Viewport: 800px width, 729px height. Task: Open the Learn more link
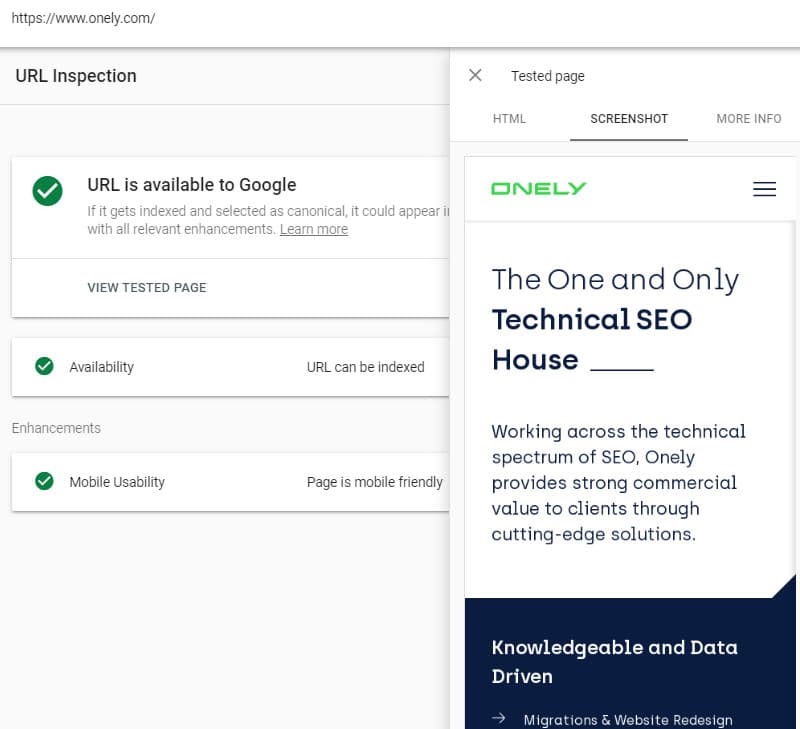(314, 229)
